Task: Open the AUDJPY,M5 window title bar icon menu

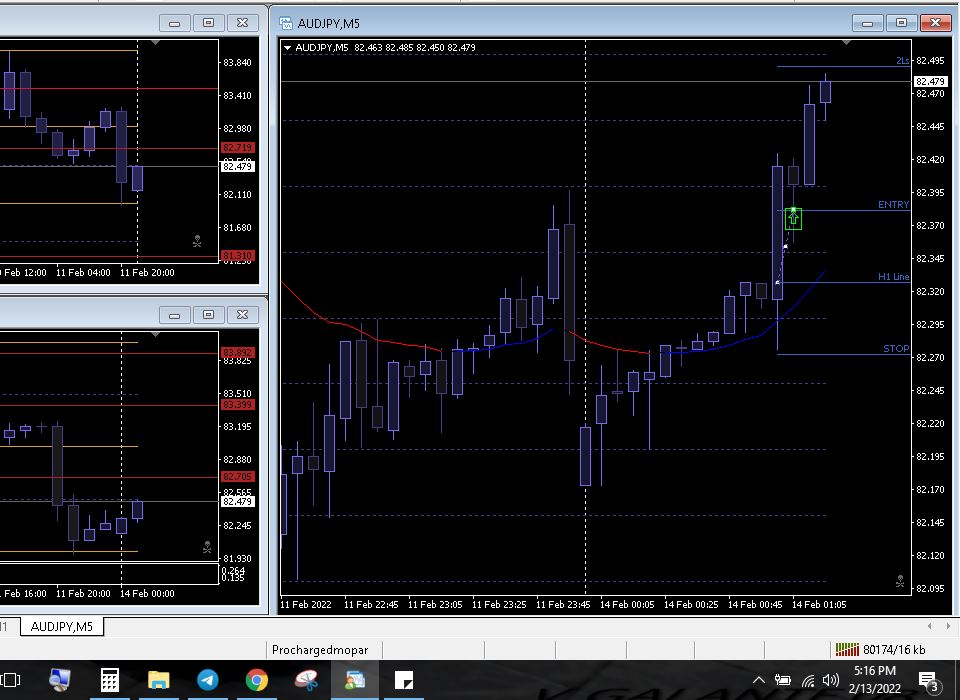Action: (x=286, y=23)
